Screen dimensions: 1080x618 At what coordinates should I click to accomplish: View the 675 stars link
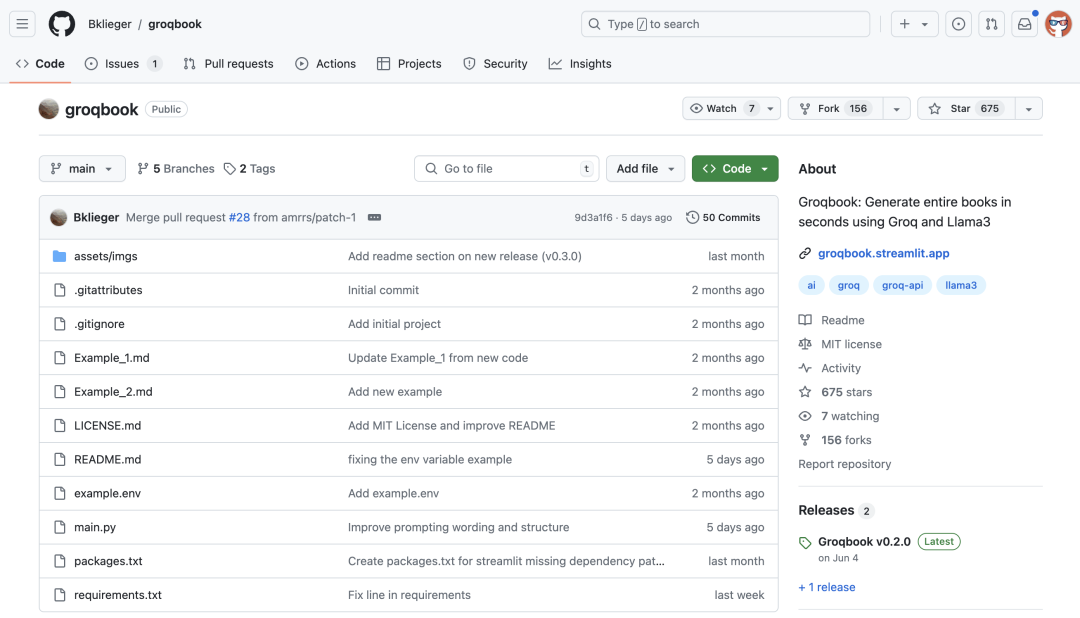835,393
